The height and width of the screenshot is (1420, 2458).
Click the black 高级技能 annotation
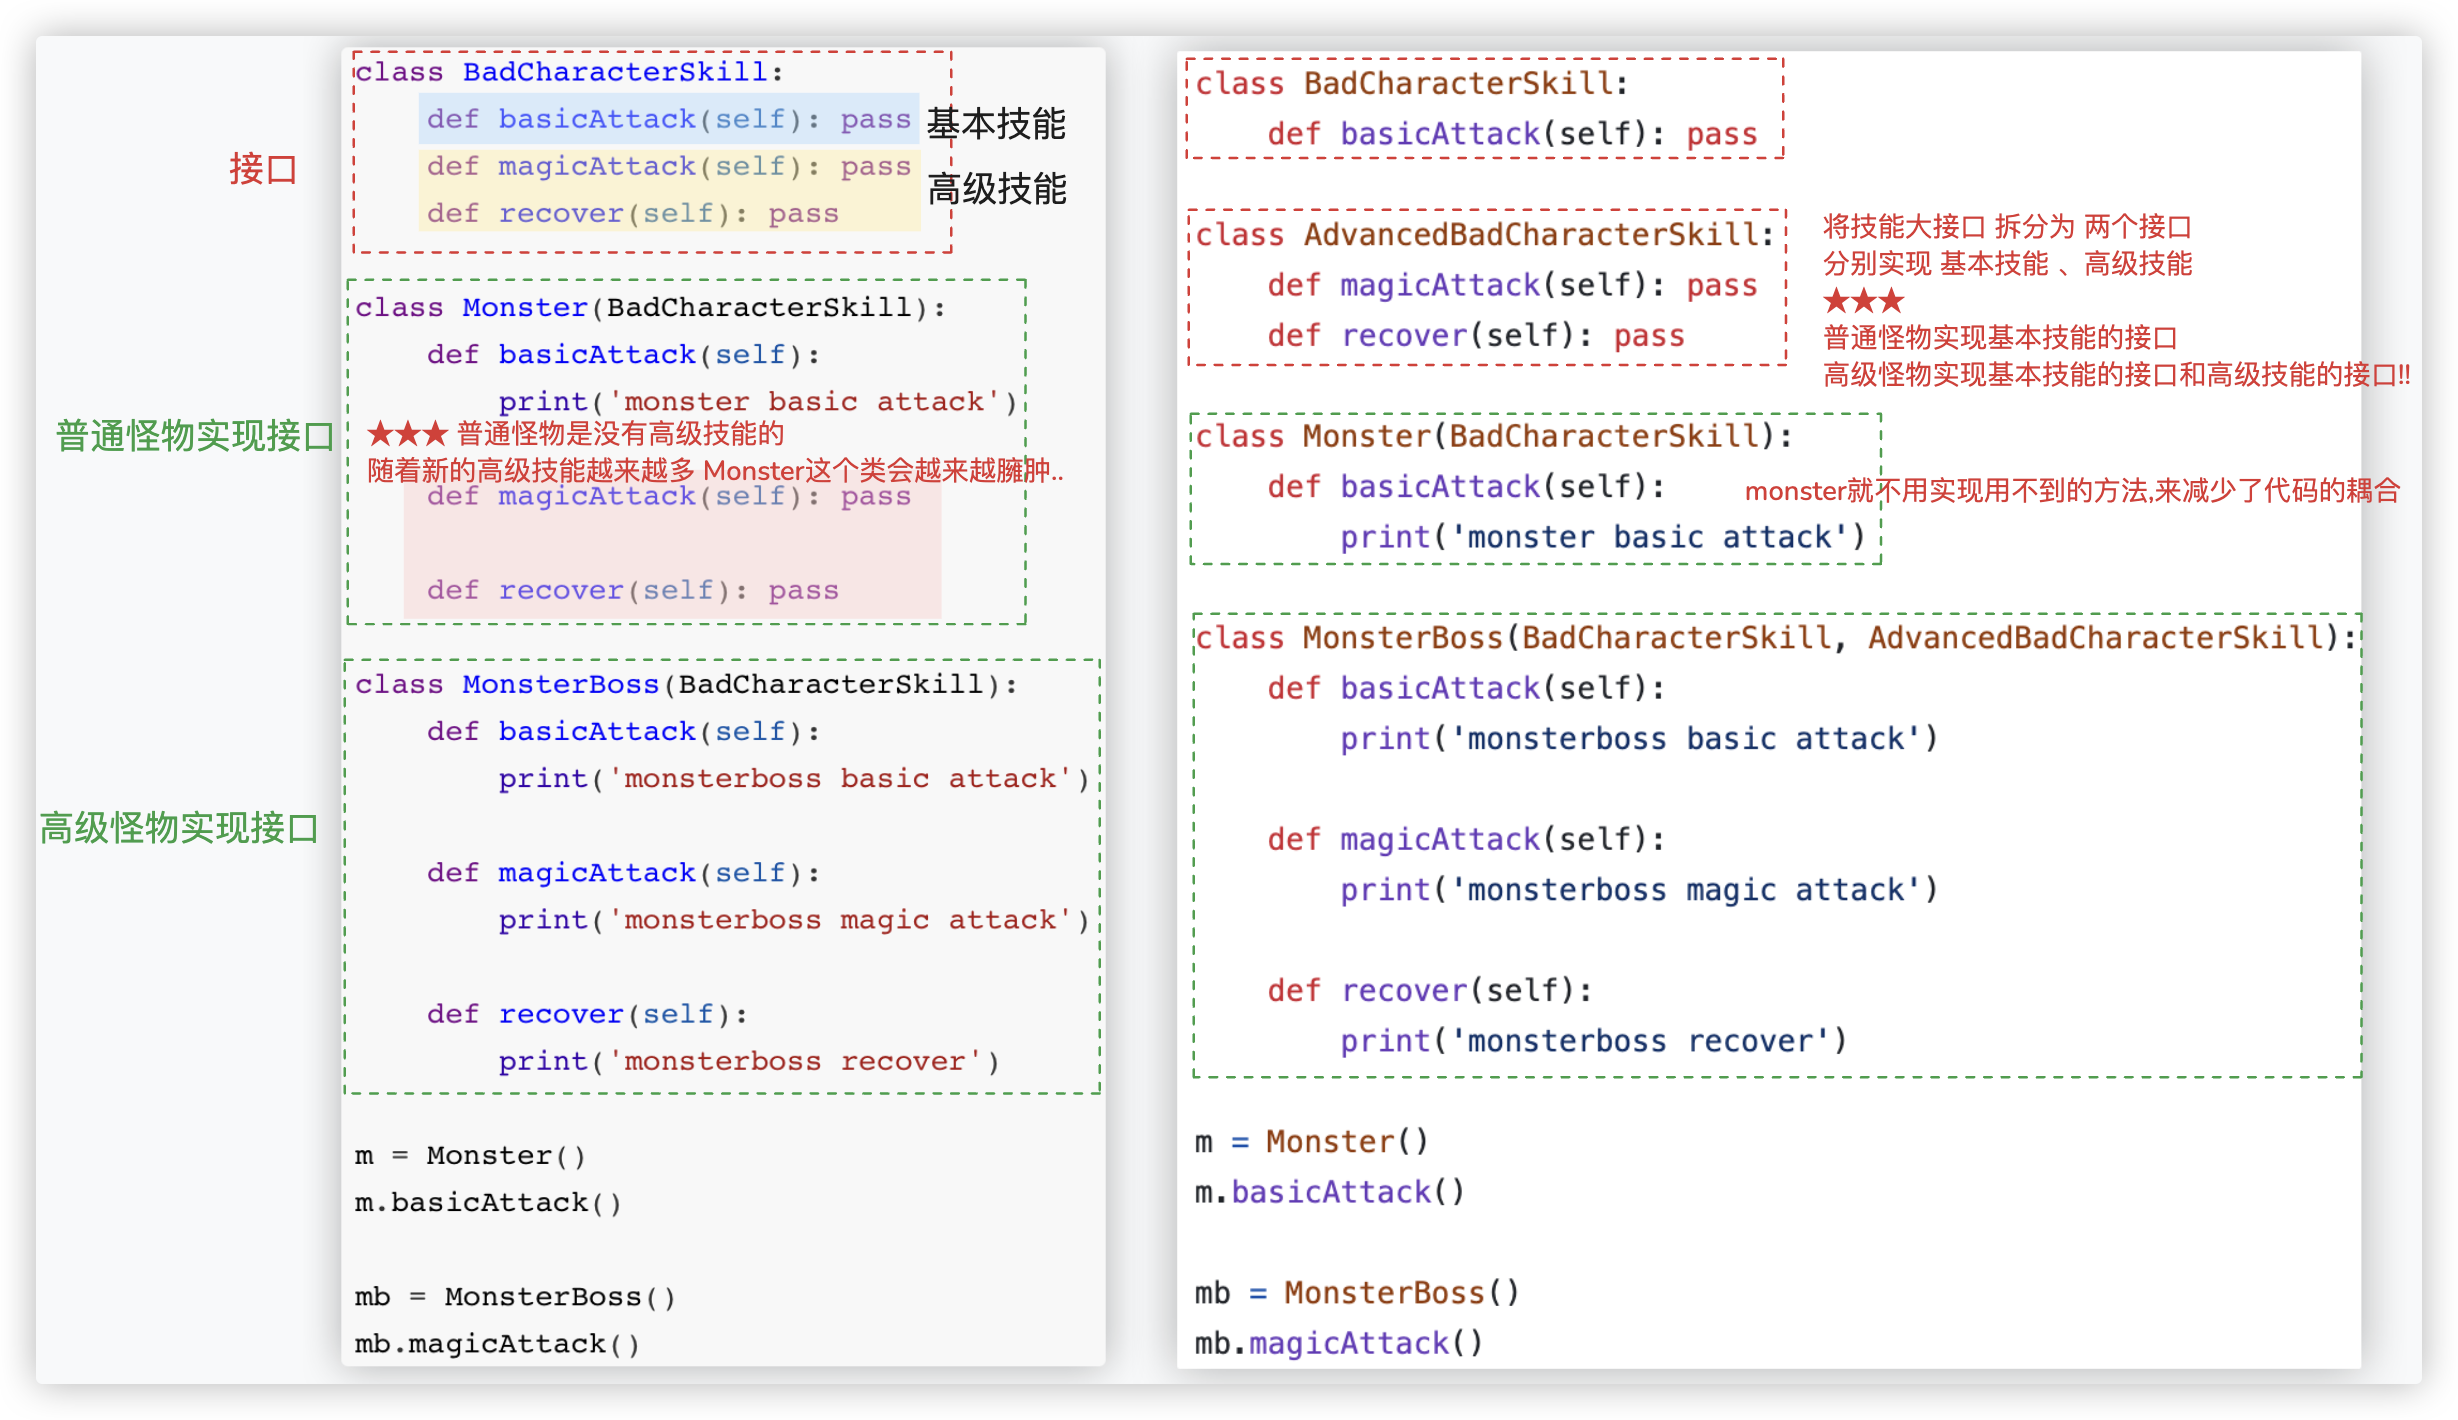(x=996, y=189)
